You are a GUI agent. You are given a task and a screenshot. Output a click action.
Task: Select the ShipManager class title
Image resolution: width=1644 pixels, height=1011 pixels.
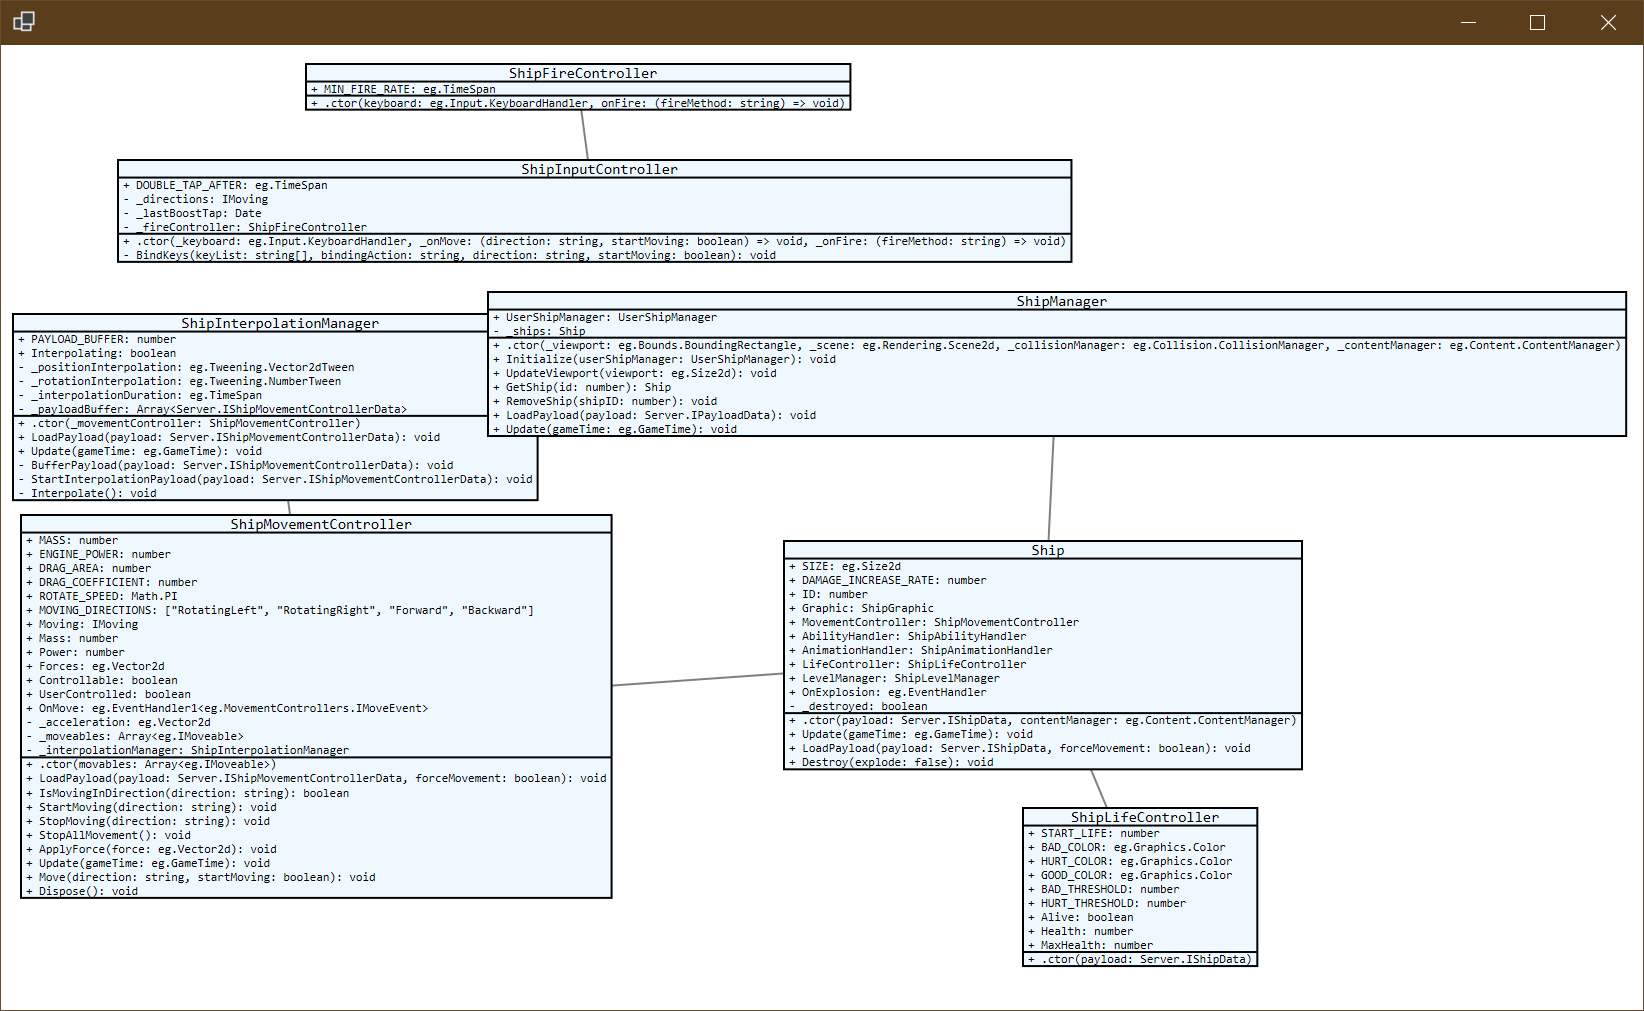(x=1061, y=301)
